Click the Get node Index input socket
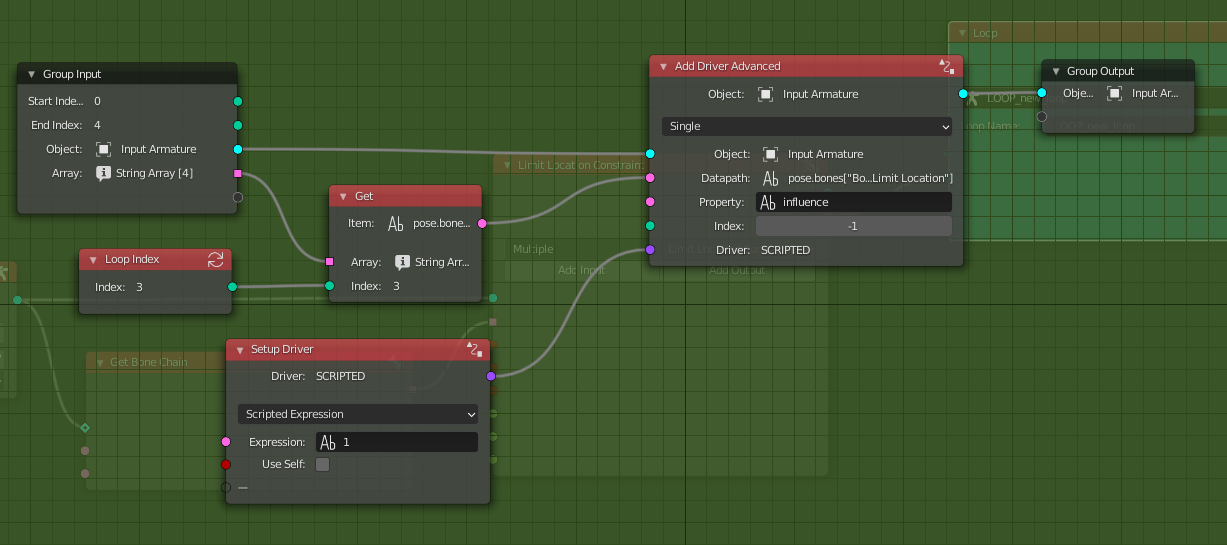 point(330,286)
